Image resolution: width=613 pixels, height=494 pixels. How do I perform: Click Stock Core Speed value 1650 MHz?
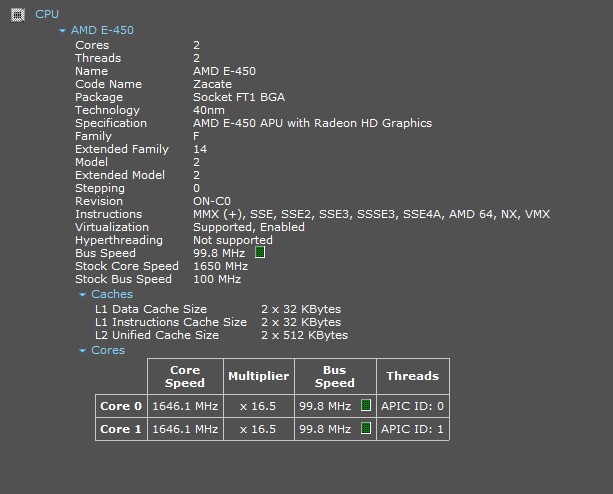click(x=220, y=266)
